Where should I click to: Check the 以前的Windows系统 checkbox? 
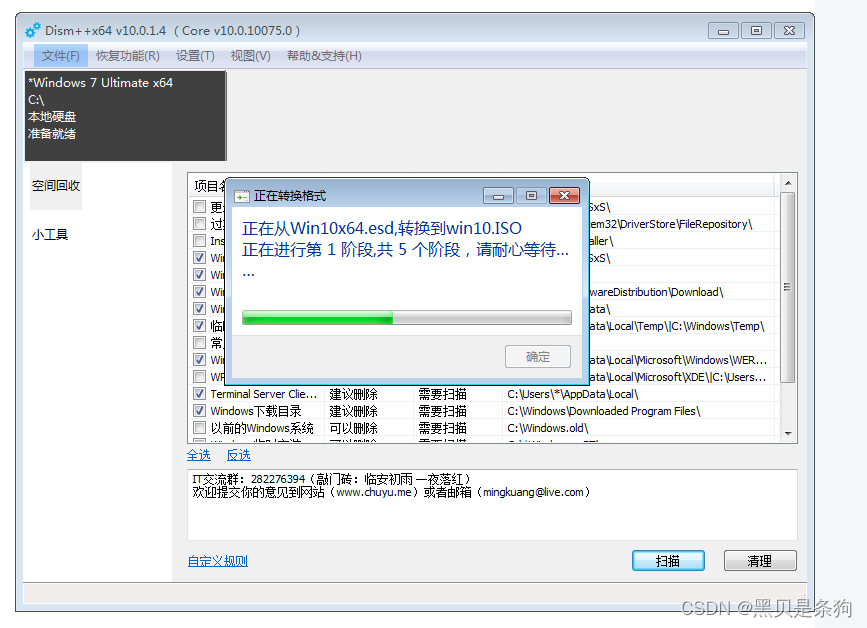tap(200, 428)
